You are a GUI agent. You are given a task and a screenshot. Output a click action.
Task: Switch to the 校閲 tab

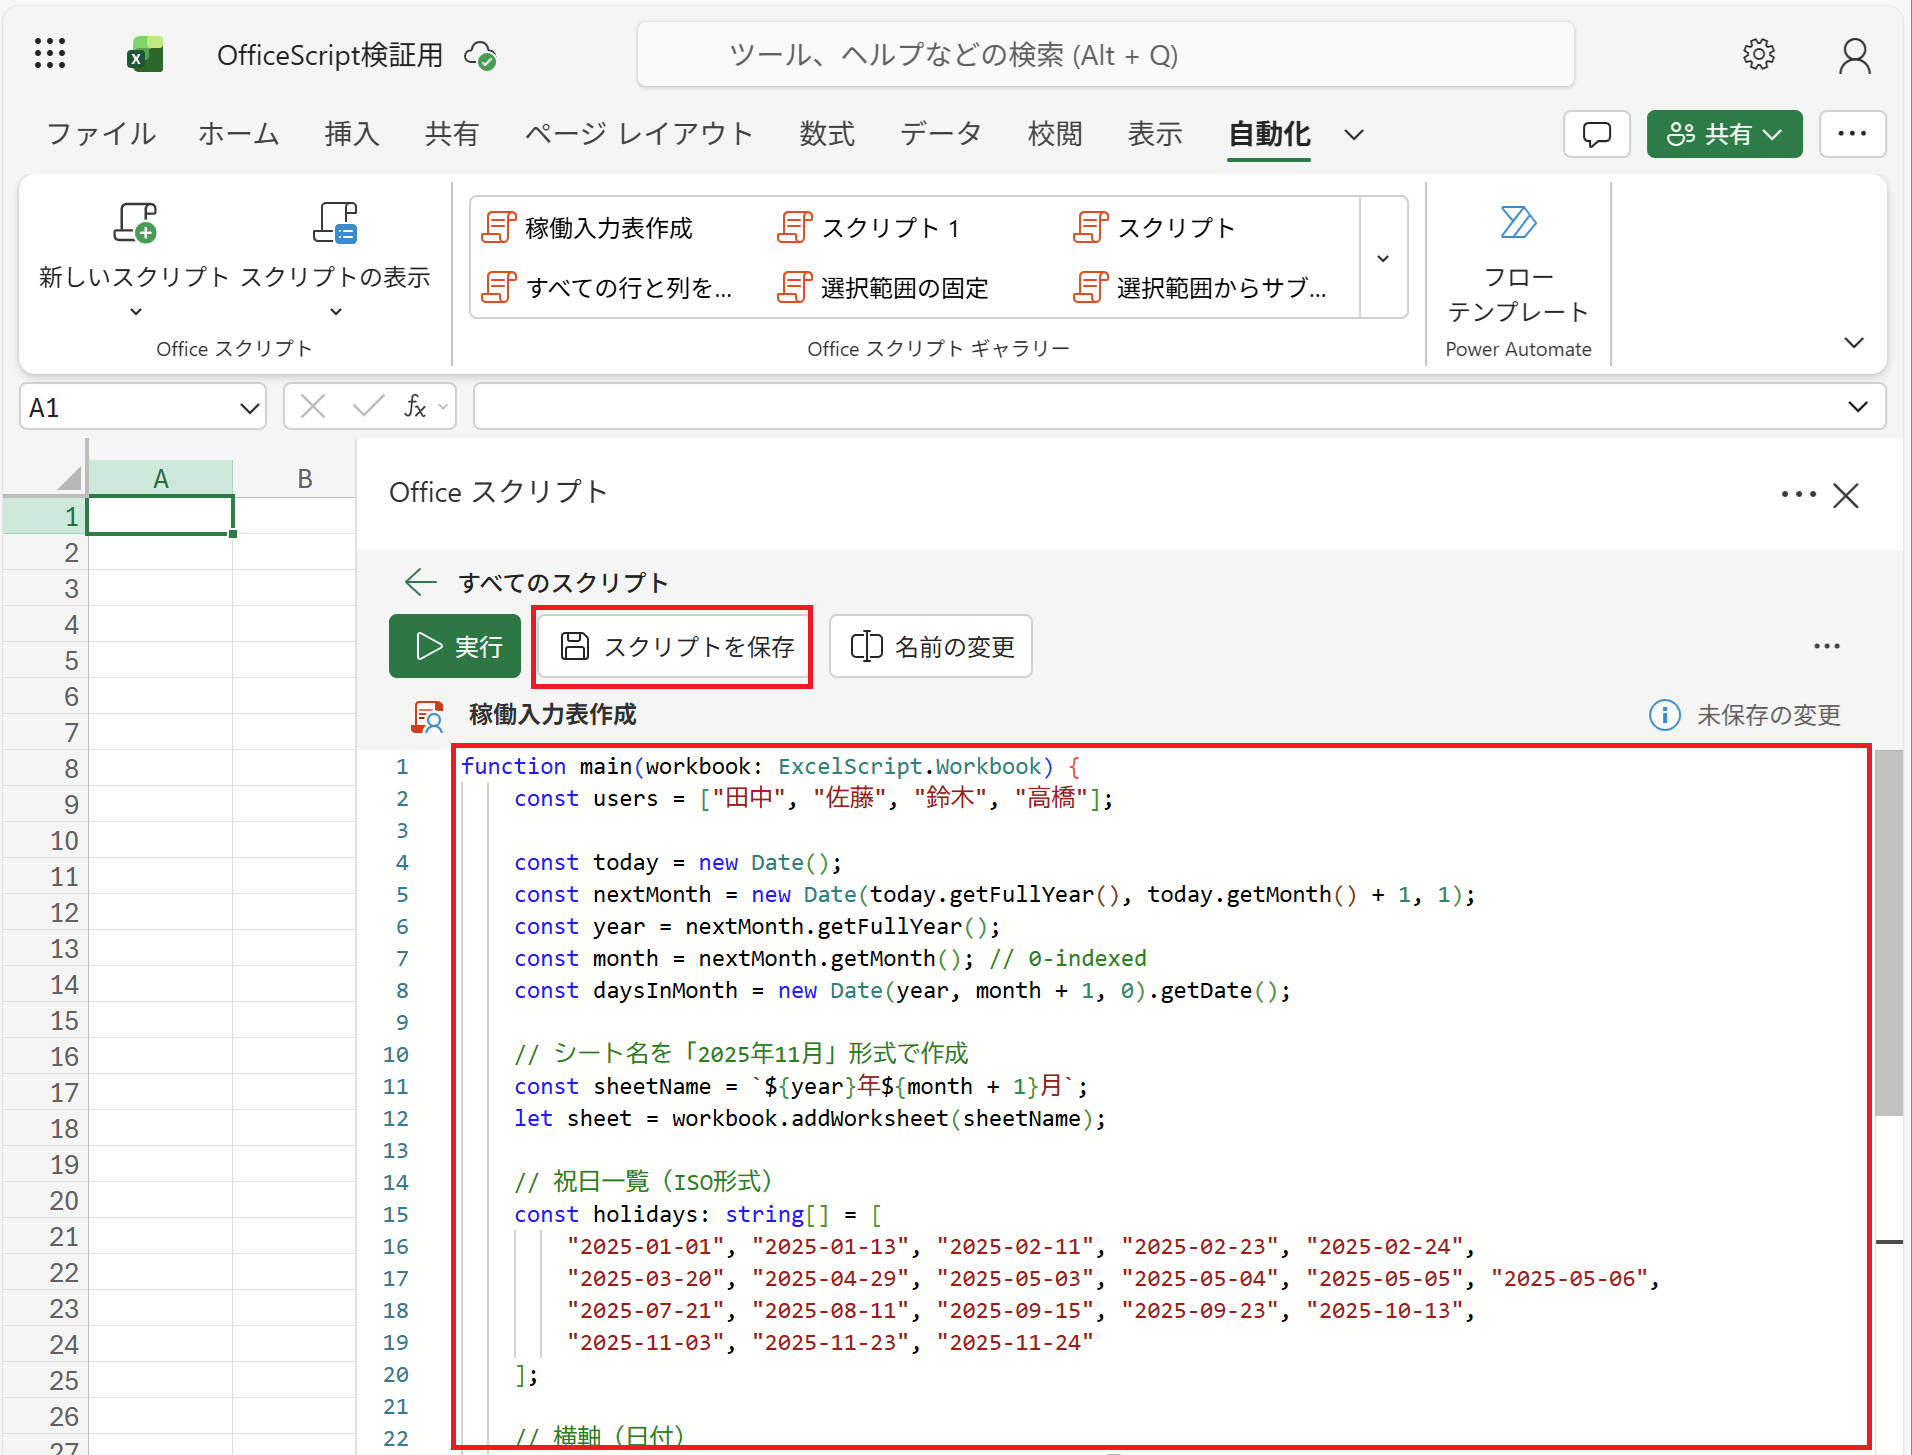point(1055,134)
